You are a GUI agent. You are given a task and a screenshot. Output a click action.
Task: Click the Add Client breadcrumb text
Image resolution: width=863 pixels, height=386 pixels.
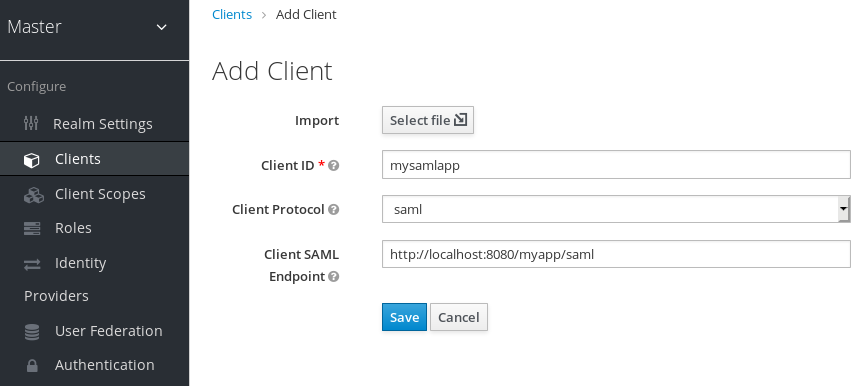[x=306, y=14]
